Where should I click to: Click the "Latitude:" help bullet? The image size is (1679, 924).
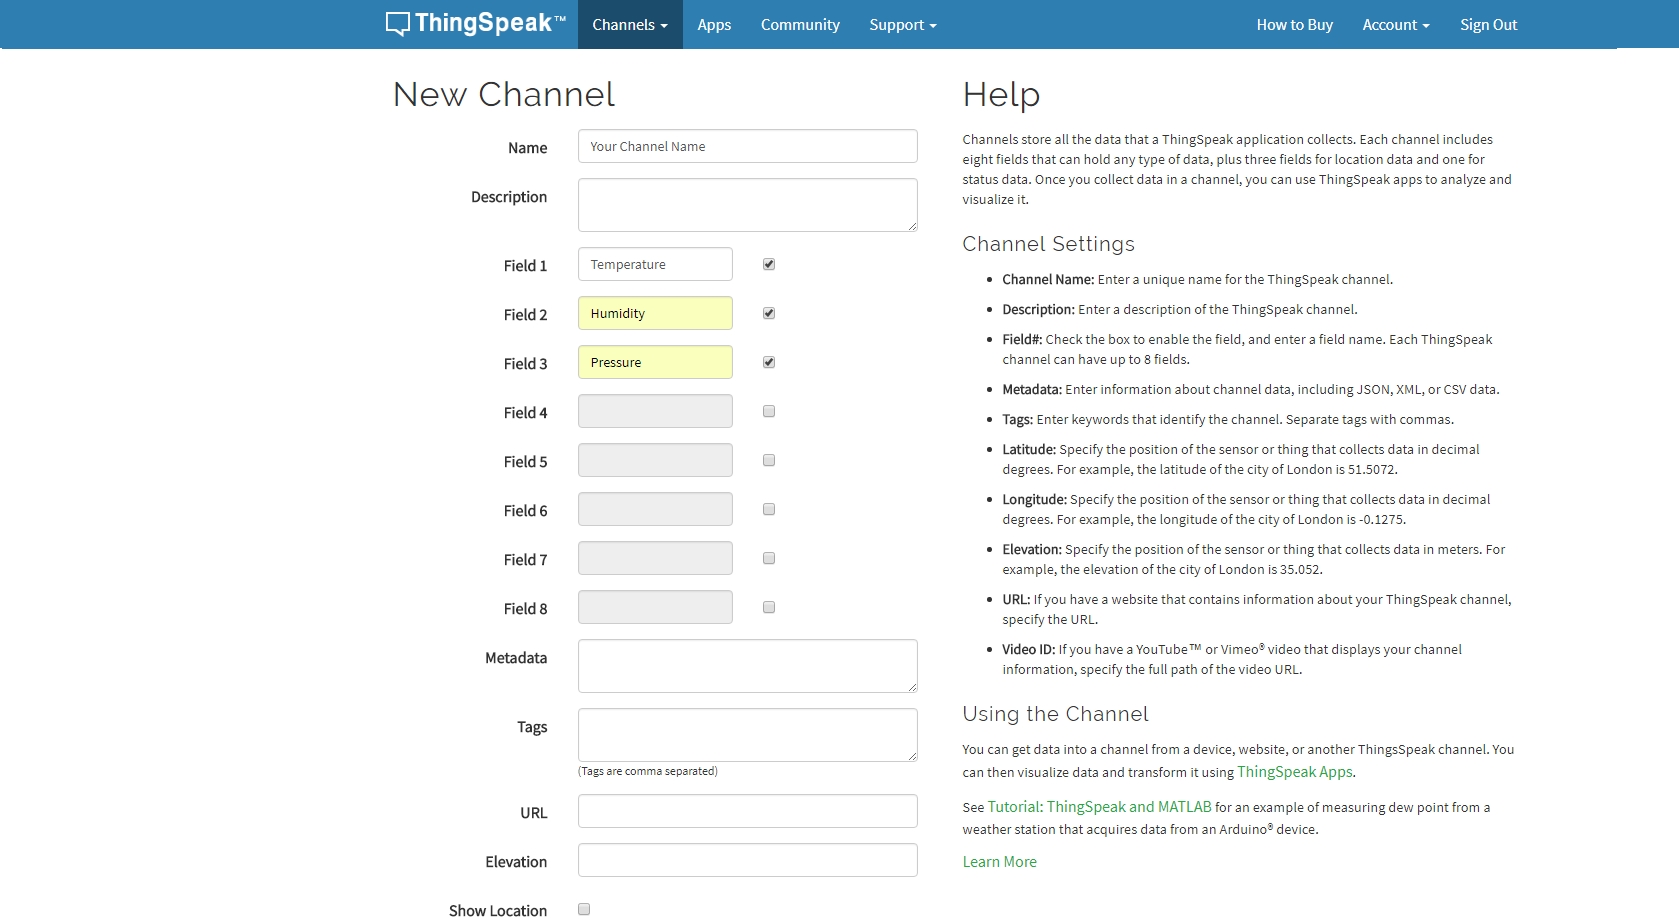(1241, 460)
